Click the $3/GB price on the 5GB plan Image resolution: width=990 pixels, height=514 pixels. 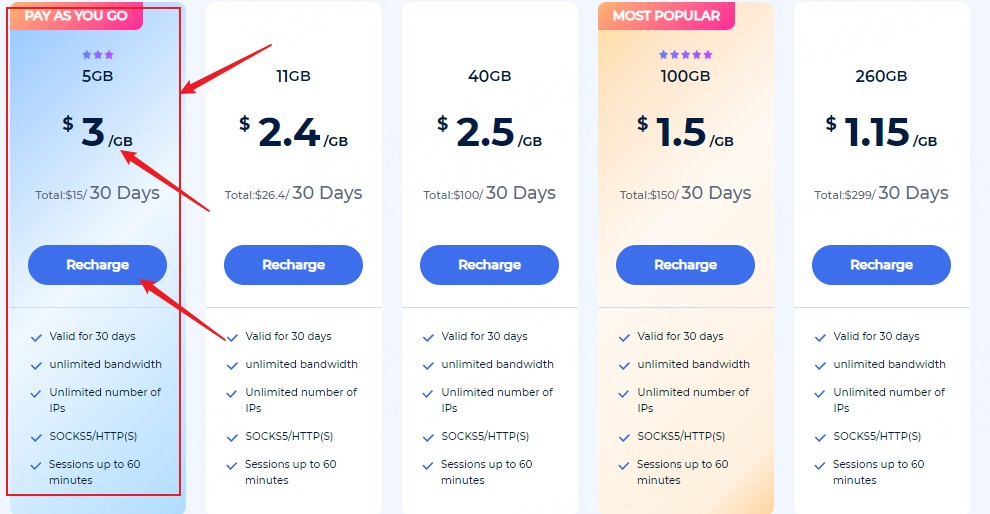pyautogui.click(x=97, y=132)
